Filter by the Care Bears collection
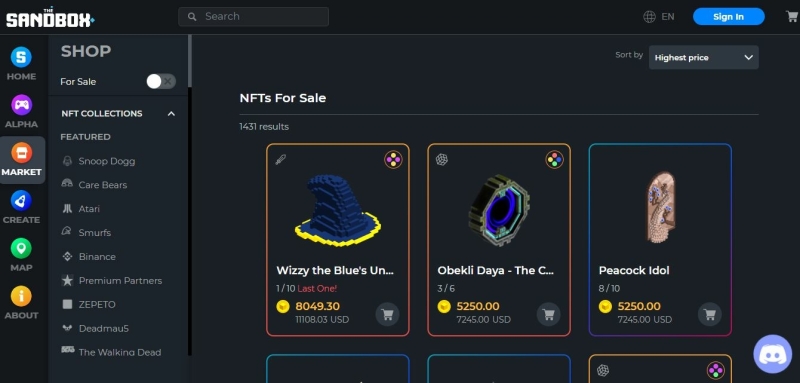Image resolution: width=800 pixels, height=383 pixels. coord(103,185)
